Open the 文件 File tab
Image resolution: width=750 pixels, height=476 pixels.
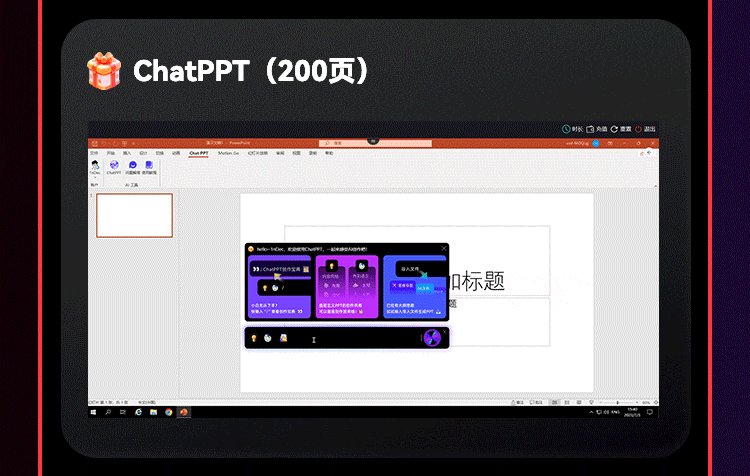pyautogui.click(x=94, y=153)
